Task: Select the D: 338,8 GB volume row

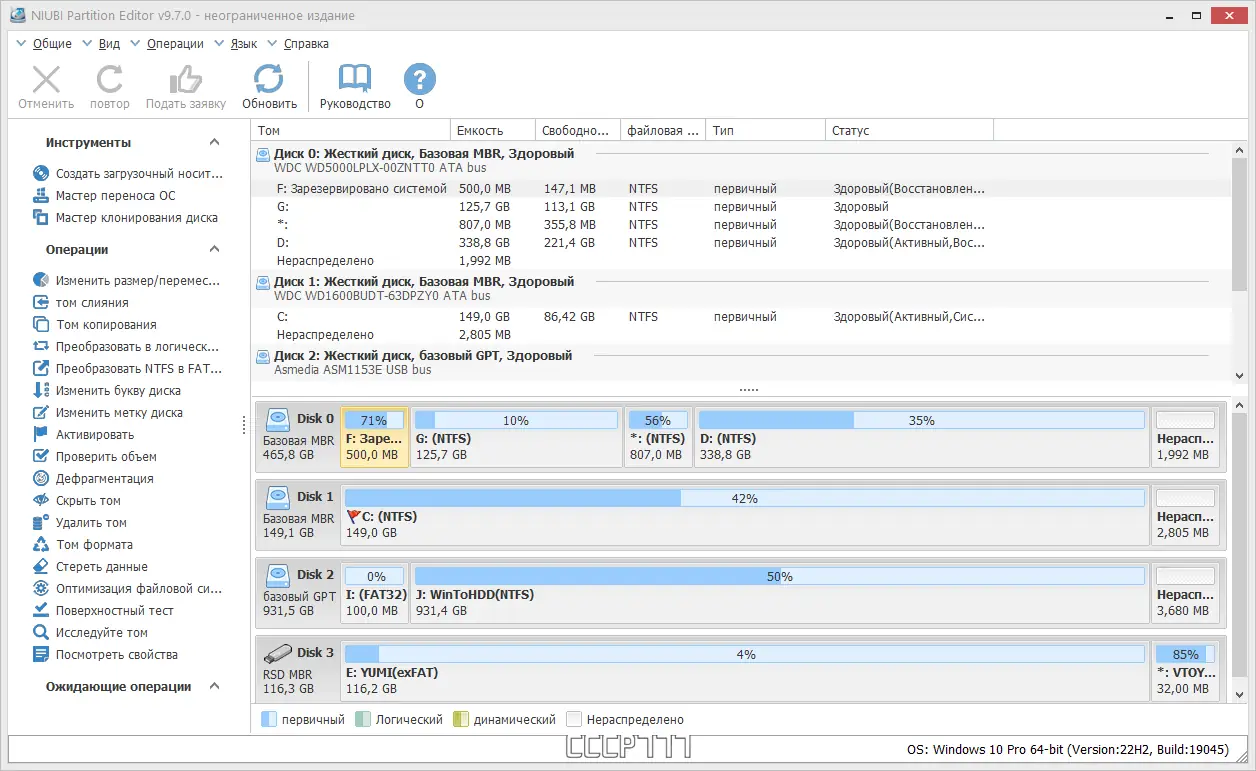Action: coord(741,243)
